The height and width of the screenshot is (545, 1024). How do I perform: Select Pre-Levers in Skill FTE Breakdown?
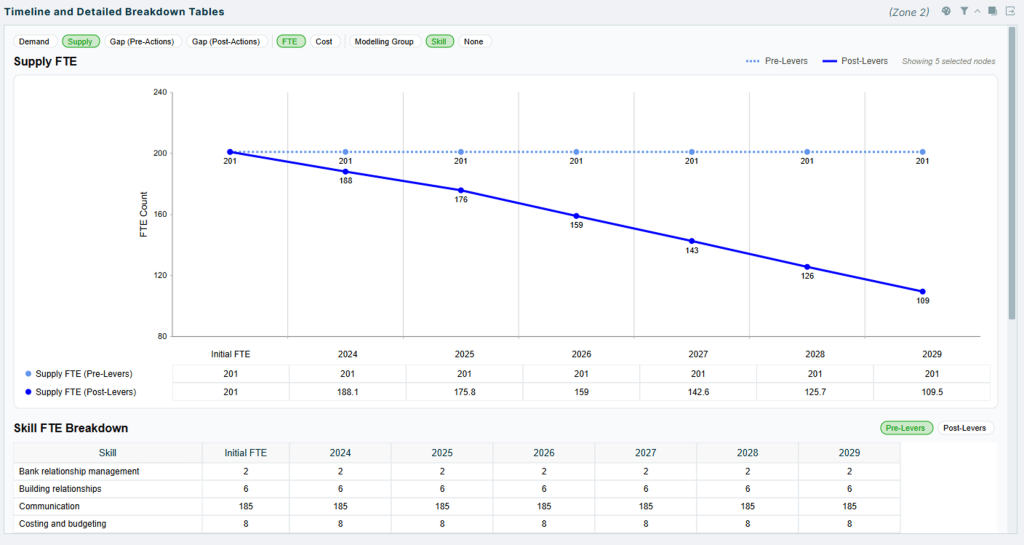(x=906, y=428)
